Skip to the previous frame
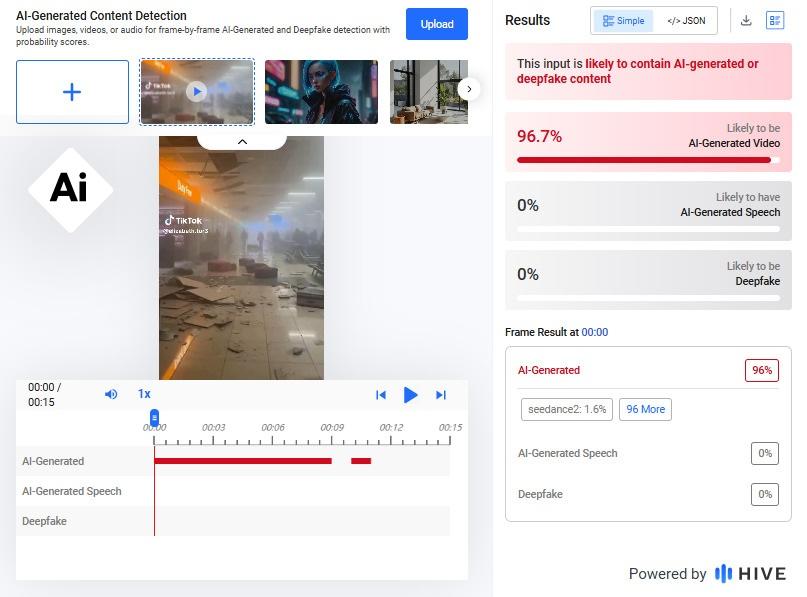Screen dimensions: 807x597 coord(380,395)
